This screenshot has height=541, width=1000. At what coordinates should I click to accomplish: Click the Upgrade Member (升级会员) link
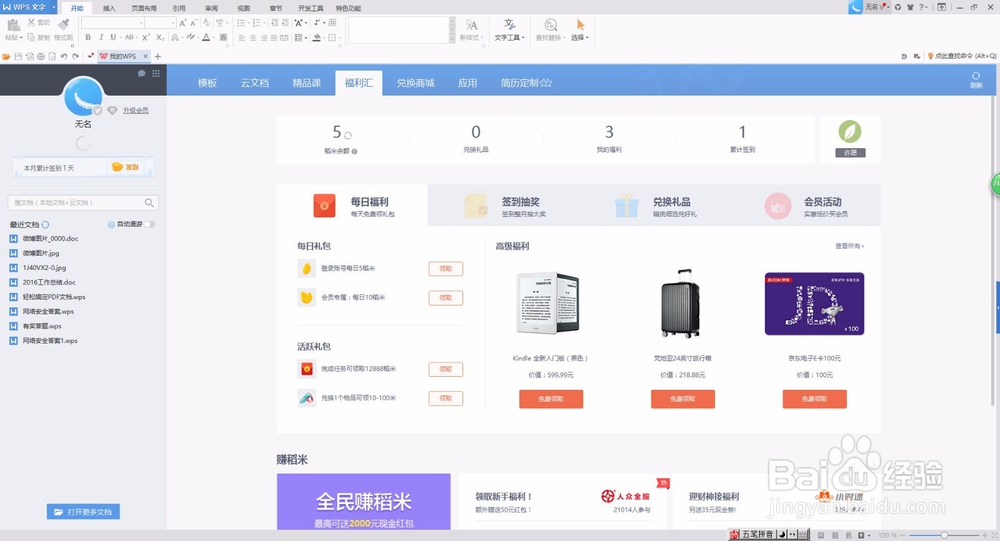pos(136,110)
